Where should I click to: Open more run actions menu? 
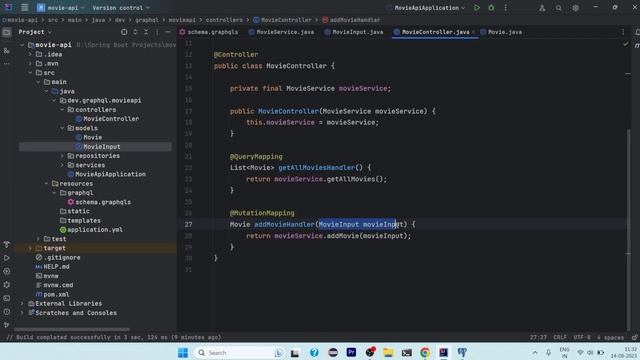pyautogui.click(x=505, y=8)
